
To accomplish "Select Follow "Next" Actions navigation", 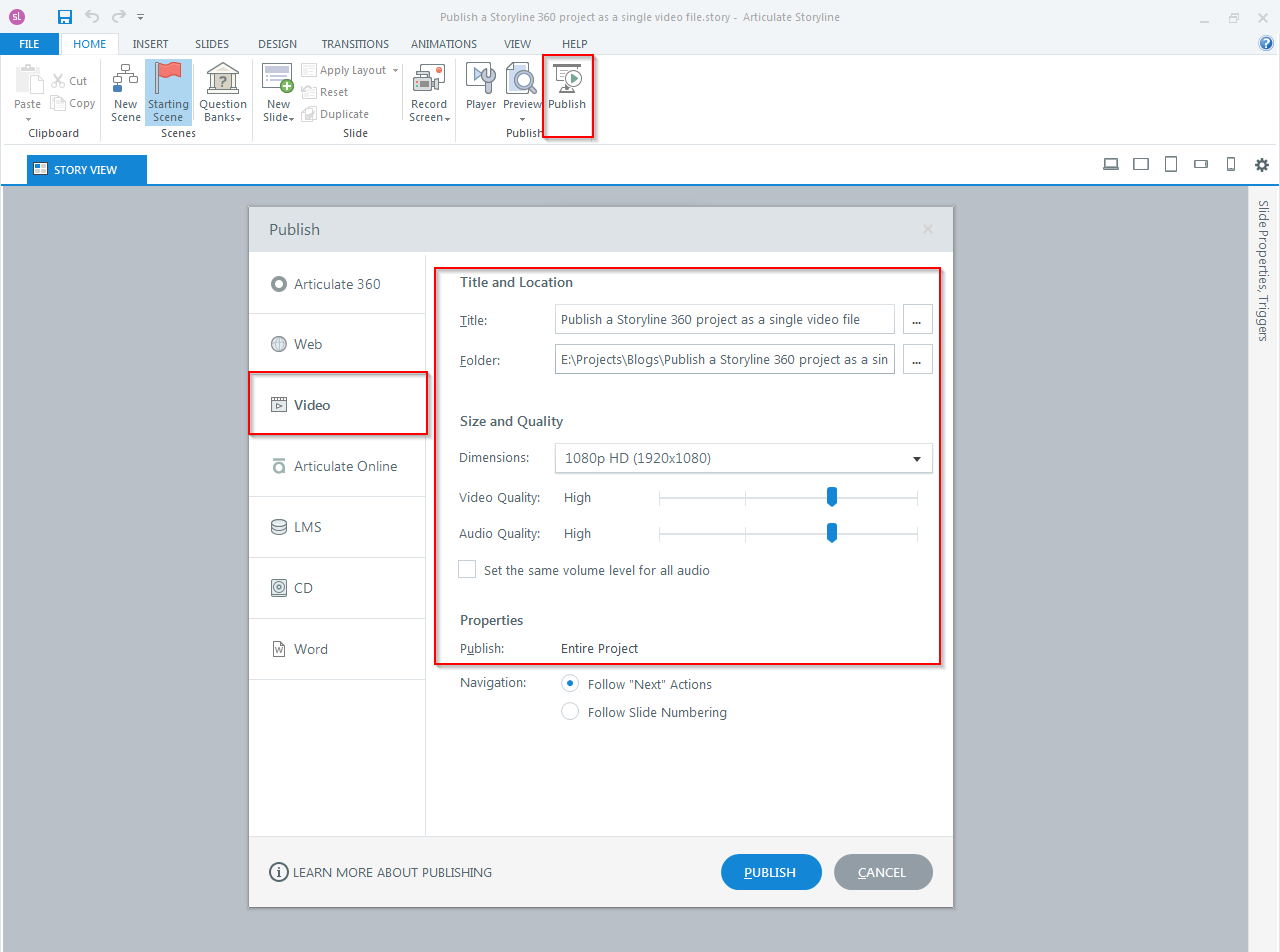I will pyautogui.click(x=570, y=684).
